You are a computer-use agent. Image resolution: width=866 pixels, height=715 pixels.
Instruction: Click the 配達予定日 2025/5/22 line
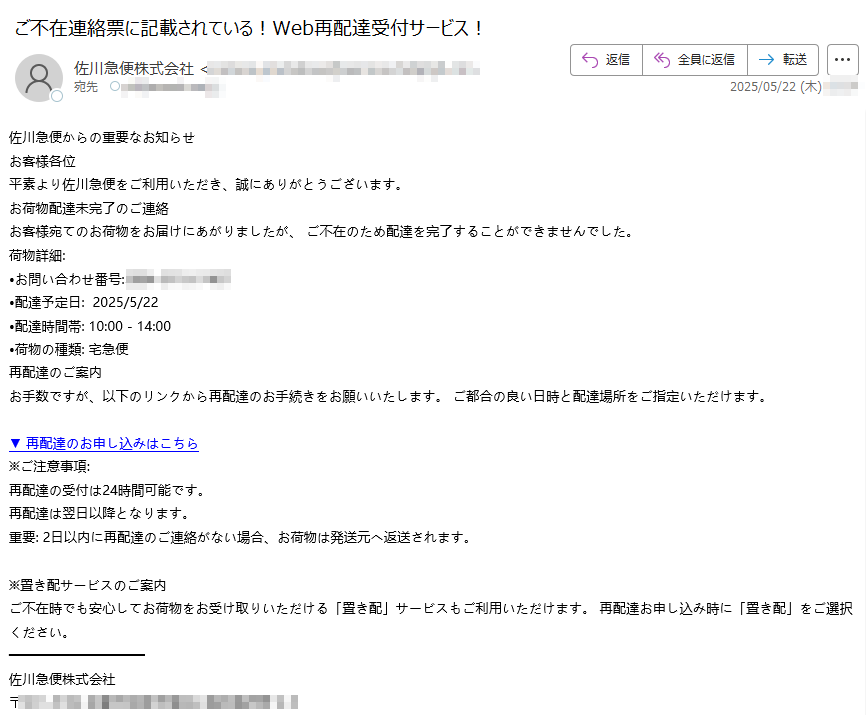tap(84, 303)
